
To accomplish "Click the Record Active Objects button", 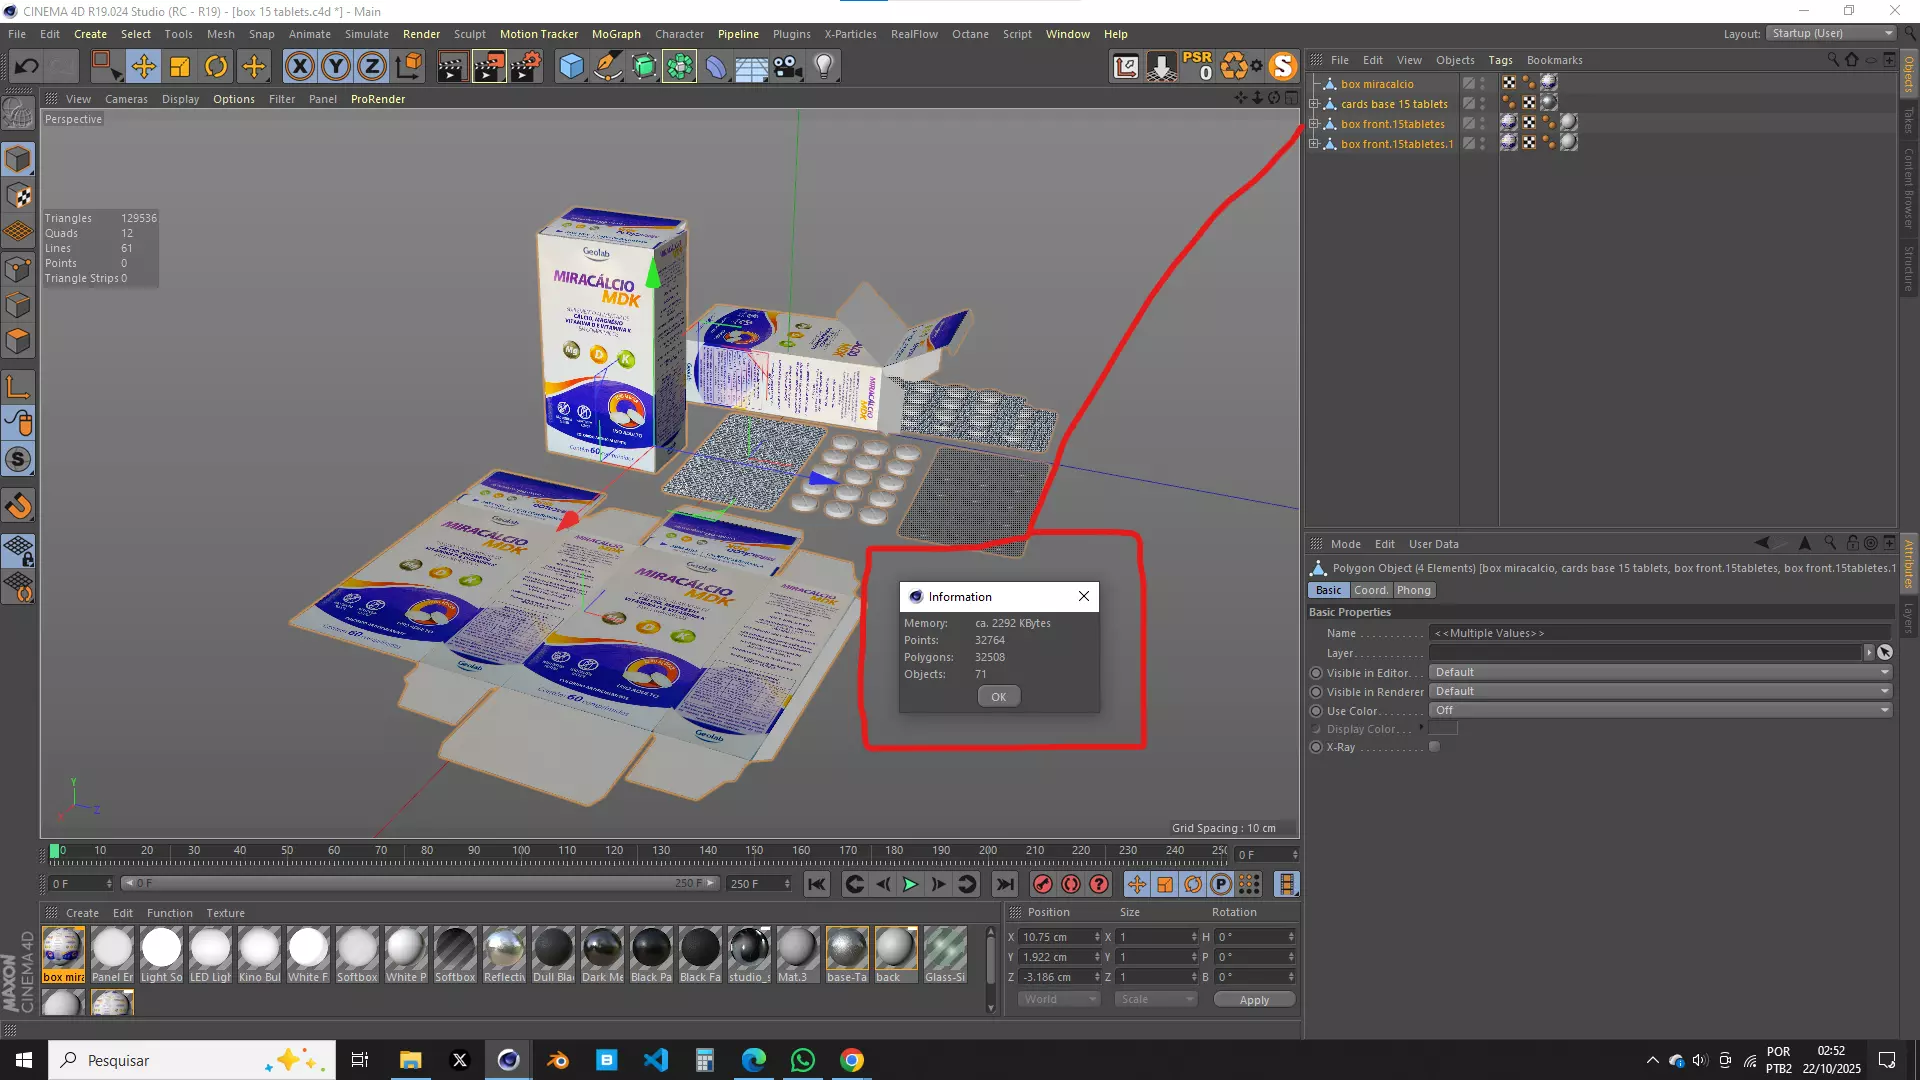I will click(x=1042, y=884).
